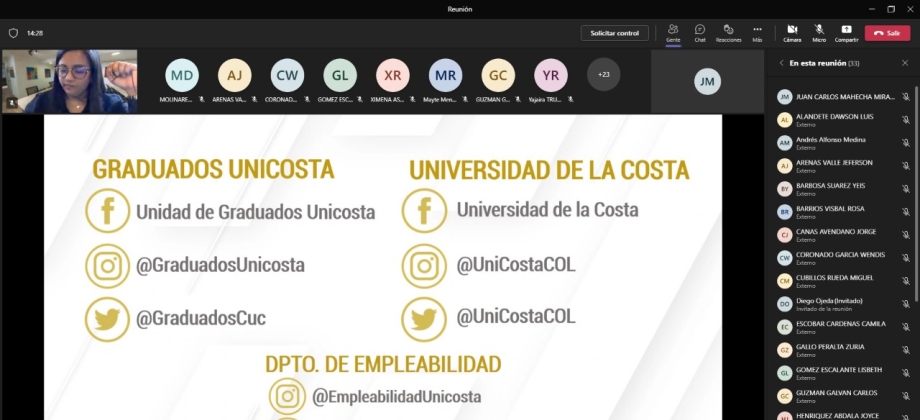Image resolution: width=920 pixels, height=420 pixels.
Task: Click JUAN CARLOS MAHECHA in participant list
Action: [x=843, y=97]
